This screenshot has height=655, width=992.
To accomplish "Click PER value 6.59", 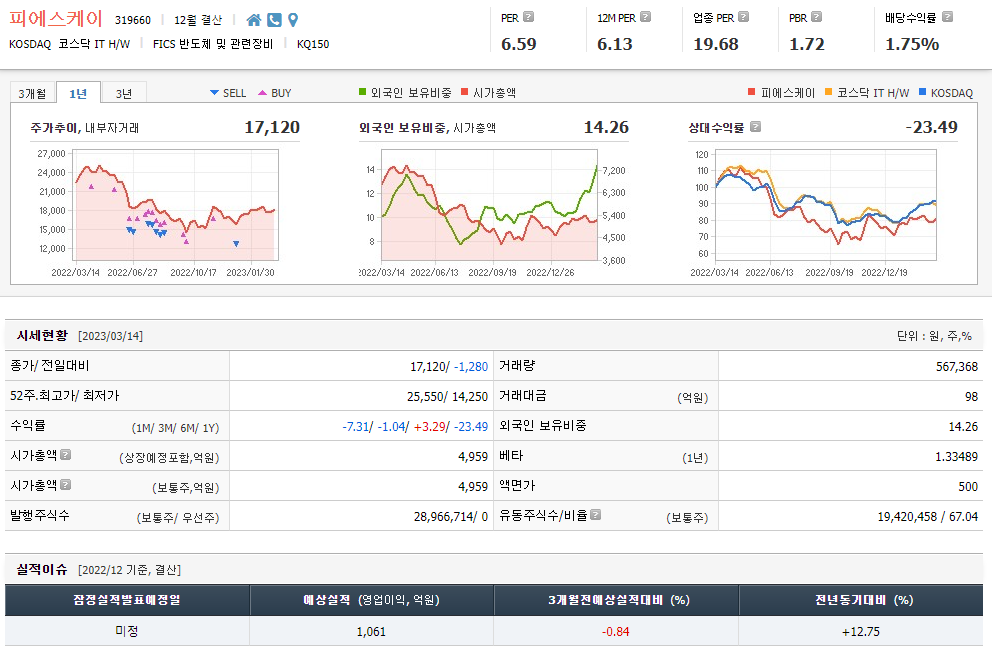I will click(519, 44).
